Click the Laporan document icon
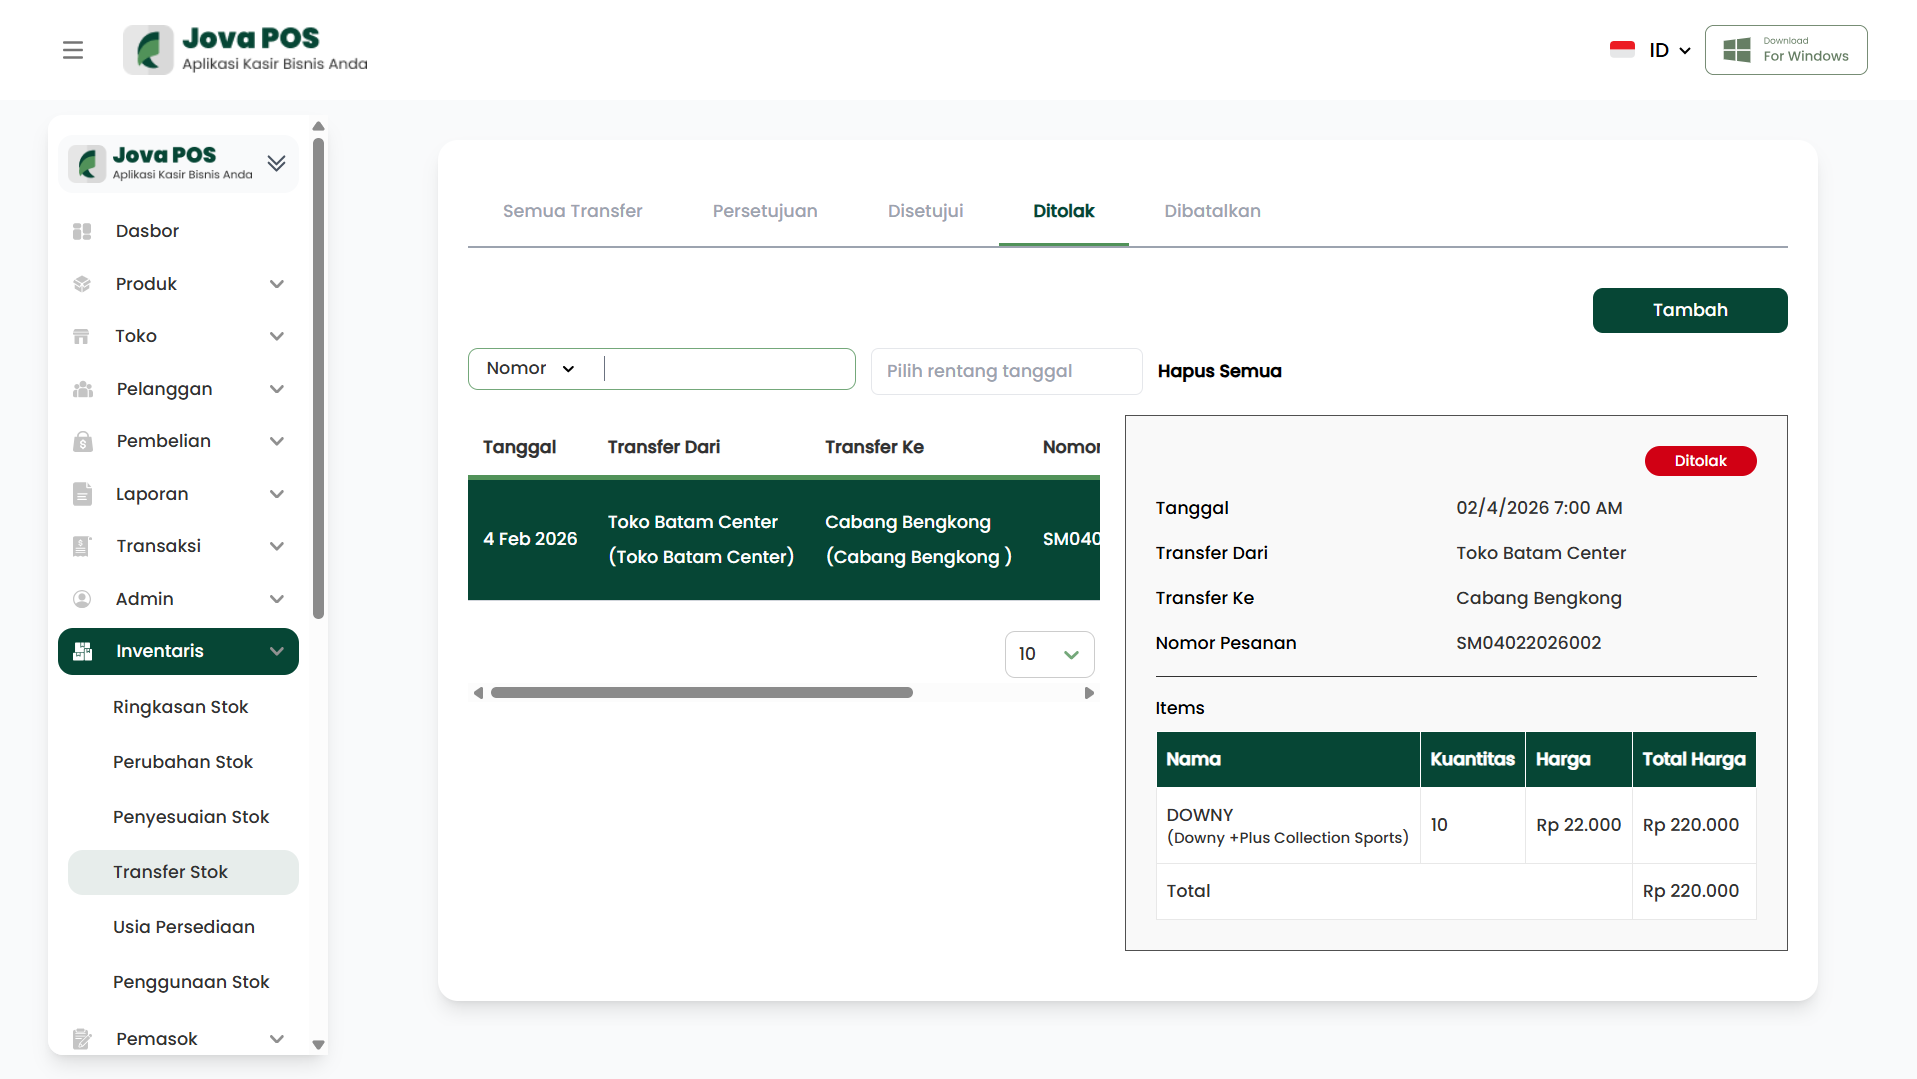This screenshot has height=1079, width=1917. click(82, 494)
